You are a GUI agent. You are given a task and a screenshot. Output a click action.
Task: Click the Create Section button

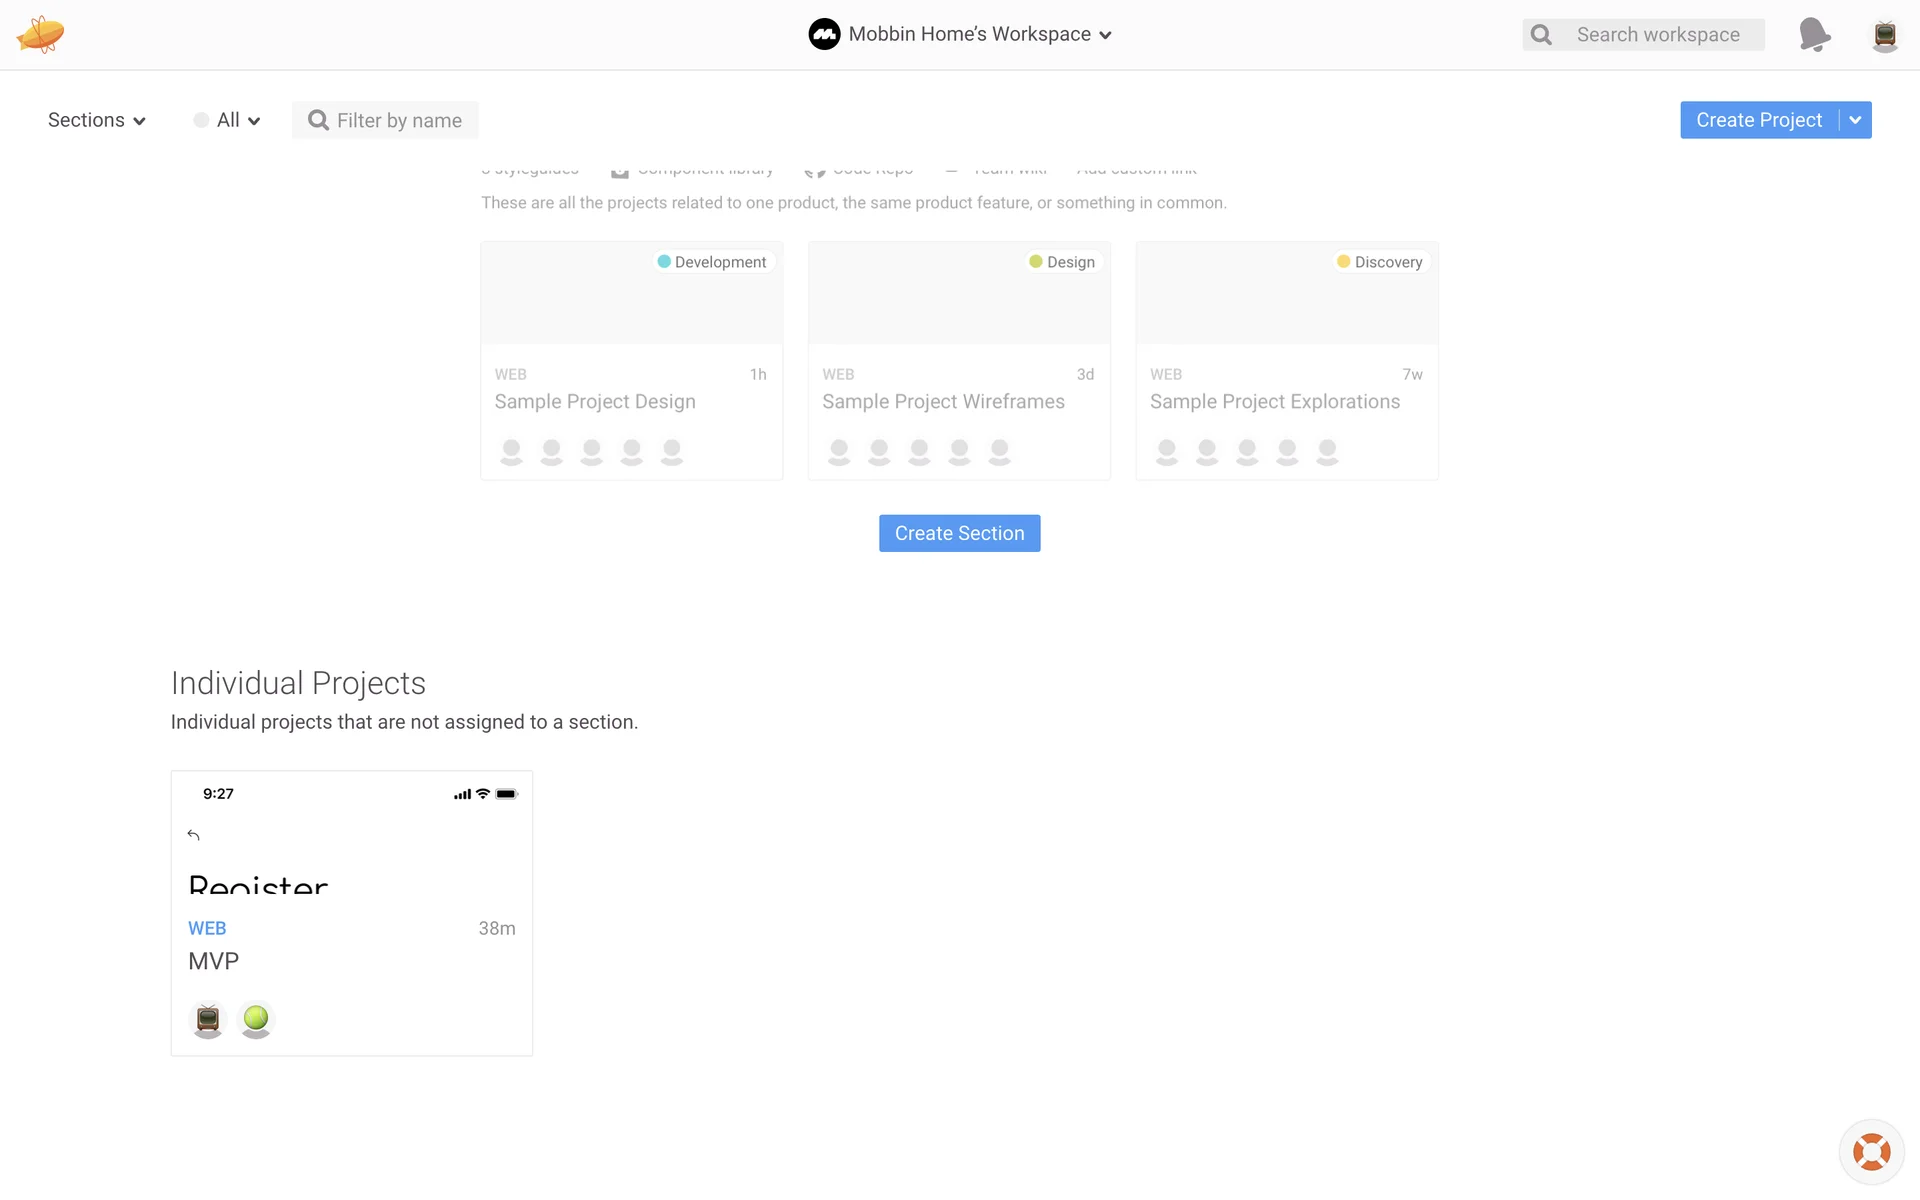959,533
